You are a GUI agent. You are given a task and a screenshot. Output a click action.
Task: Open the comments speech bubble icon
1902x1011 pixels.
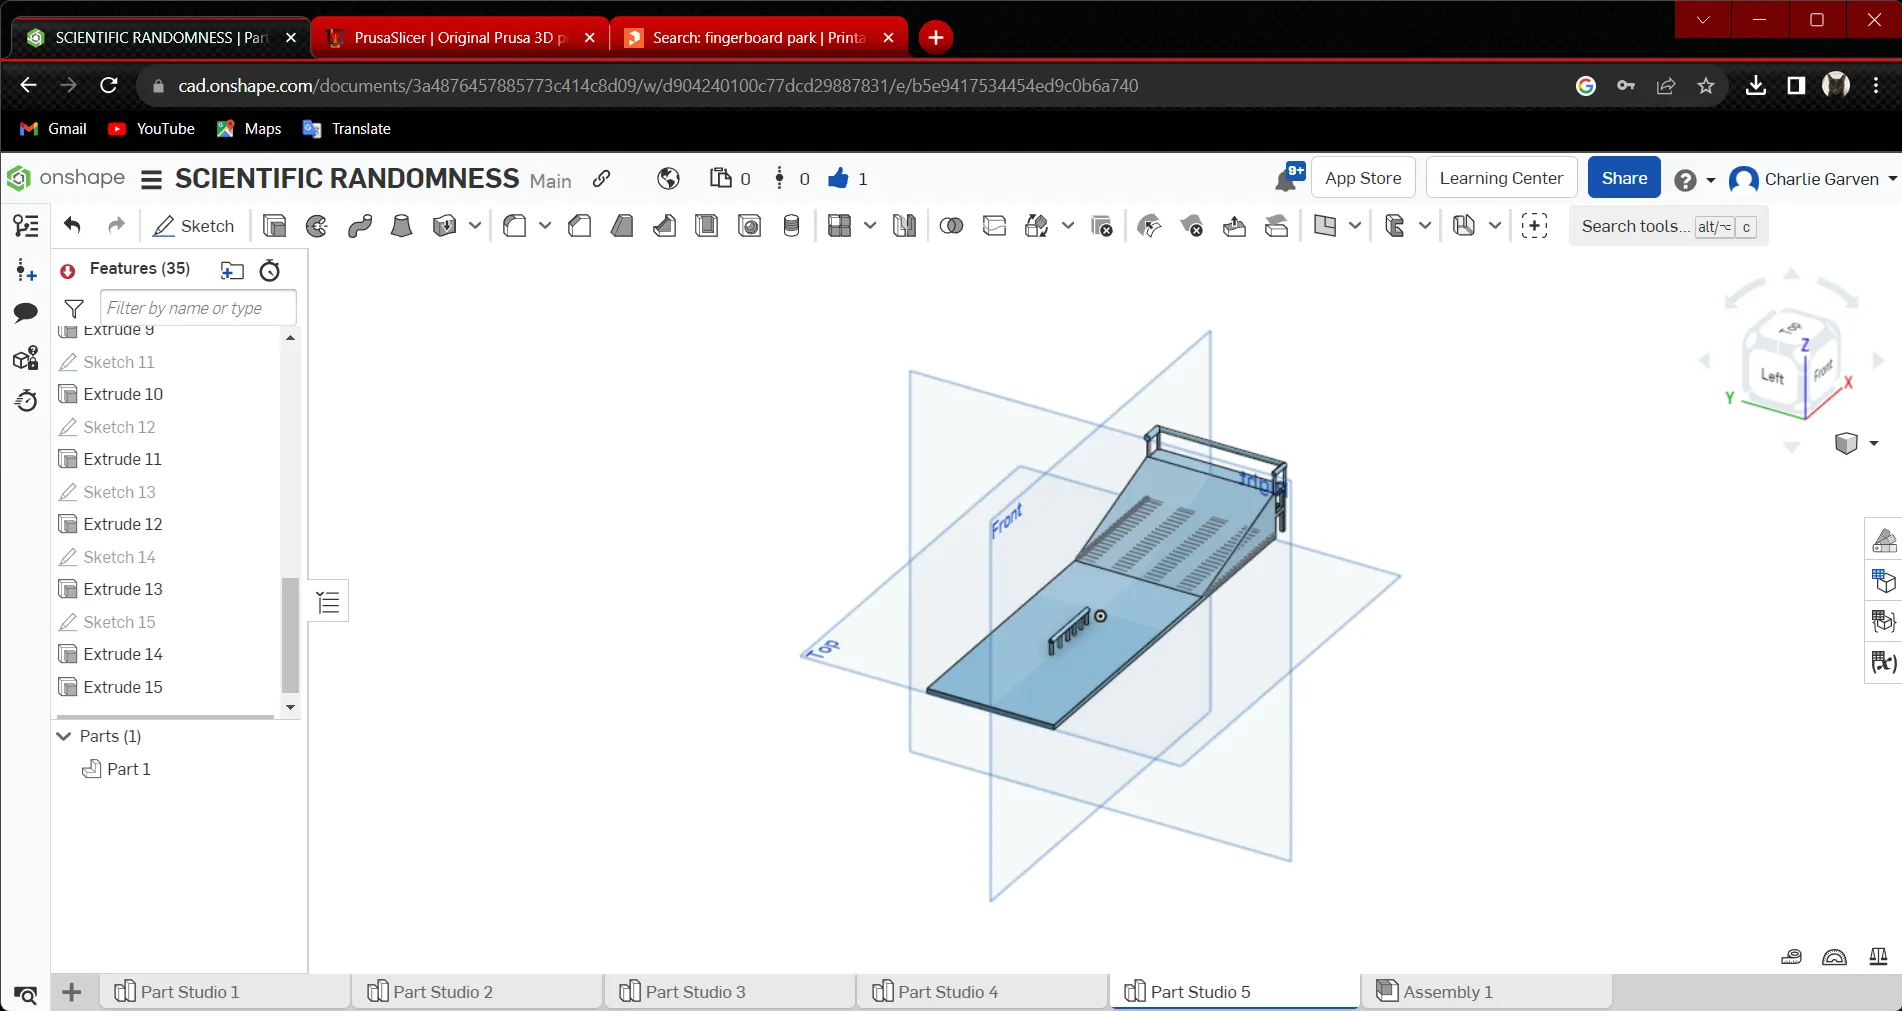click(26, 313)
